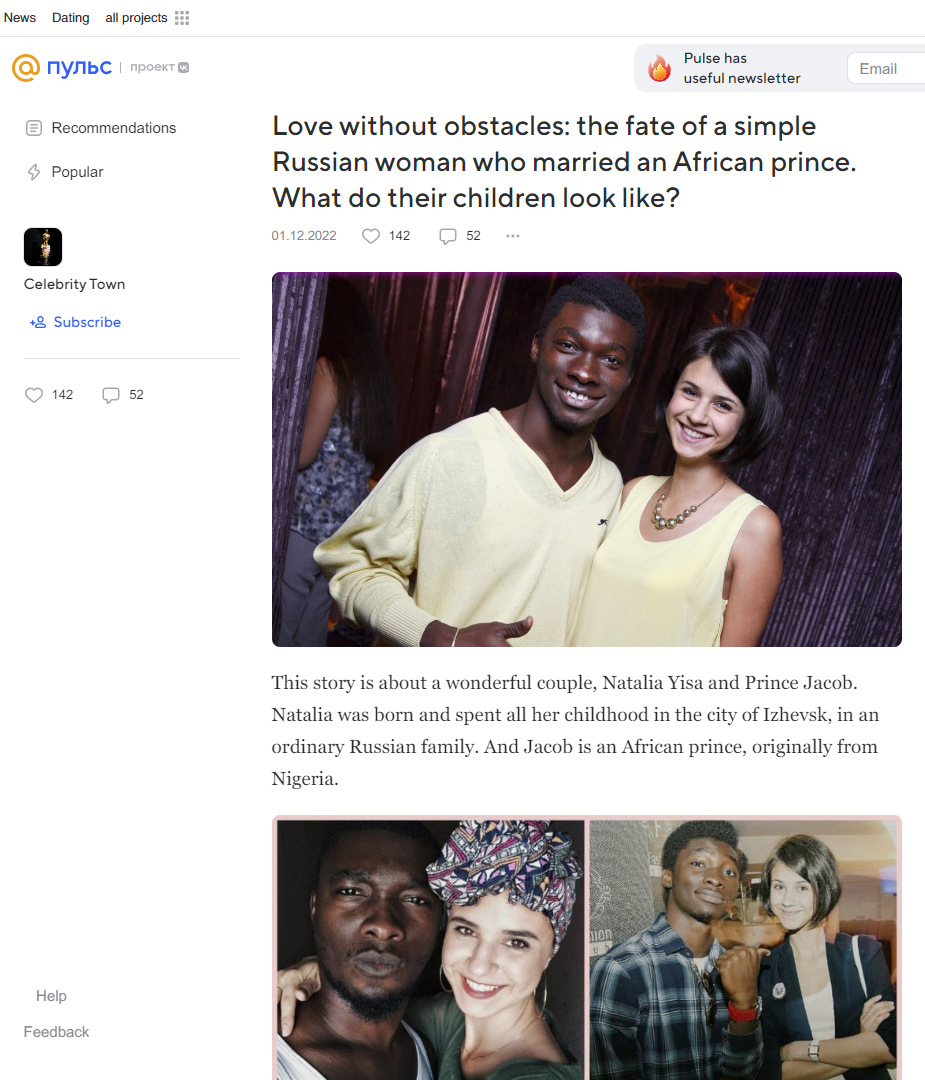Like the article via sidebar heart icon
This screenshot has width=925, height=1080.
tap(34, 395)
